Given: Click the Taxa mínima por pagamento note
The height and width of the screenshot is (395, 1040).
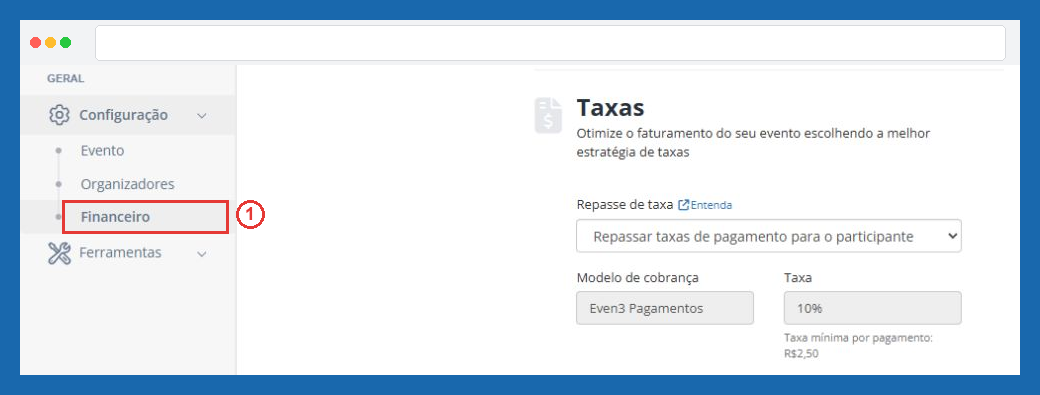Looking at the screenshot, I should pos(858,346).
